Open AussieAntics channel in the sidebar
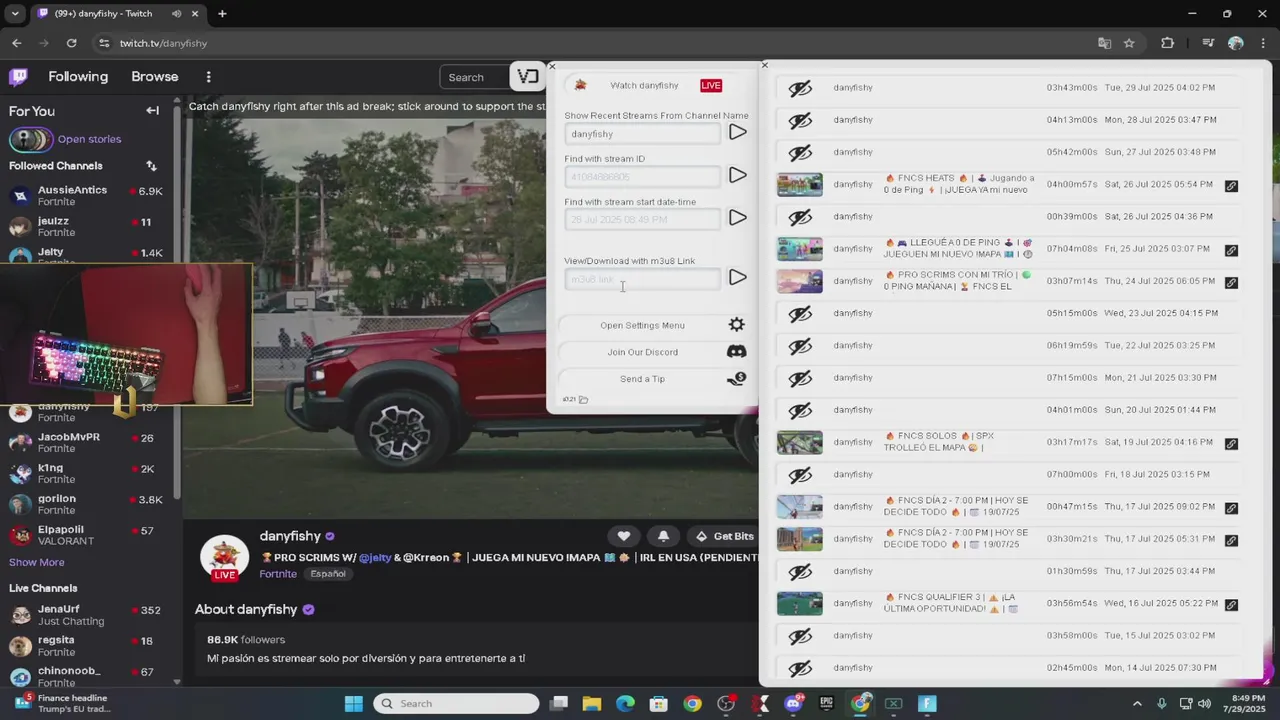Viewport: 1280px width, 720px height. (85, 196)
